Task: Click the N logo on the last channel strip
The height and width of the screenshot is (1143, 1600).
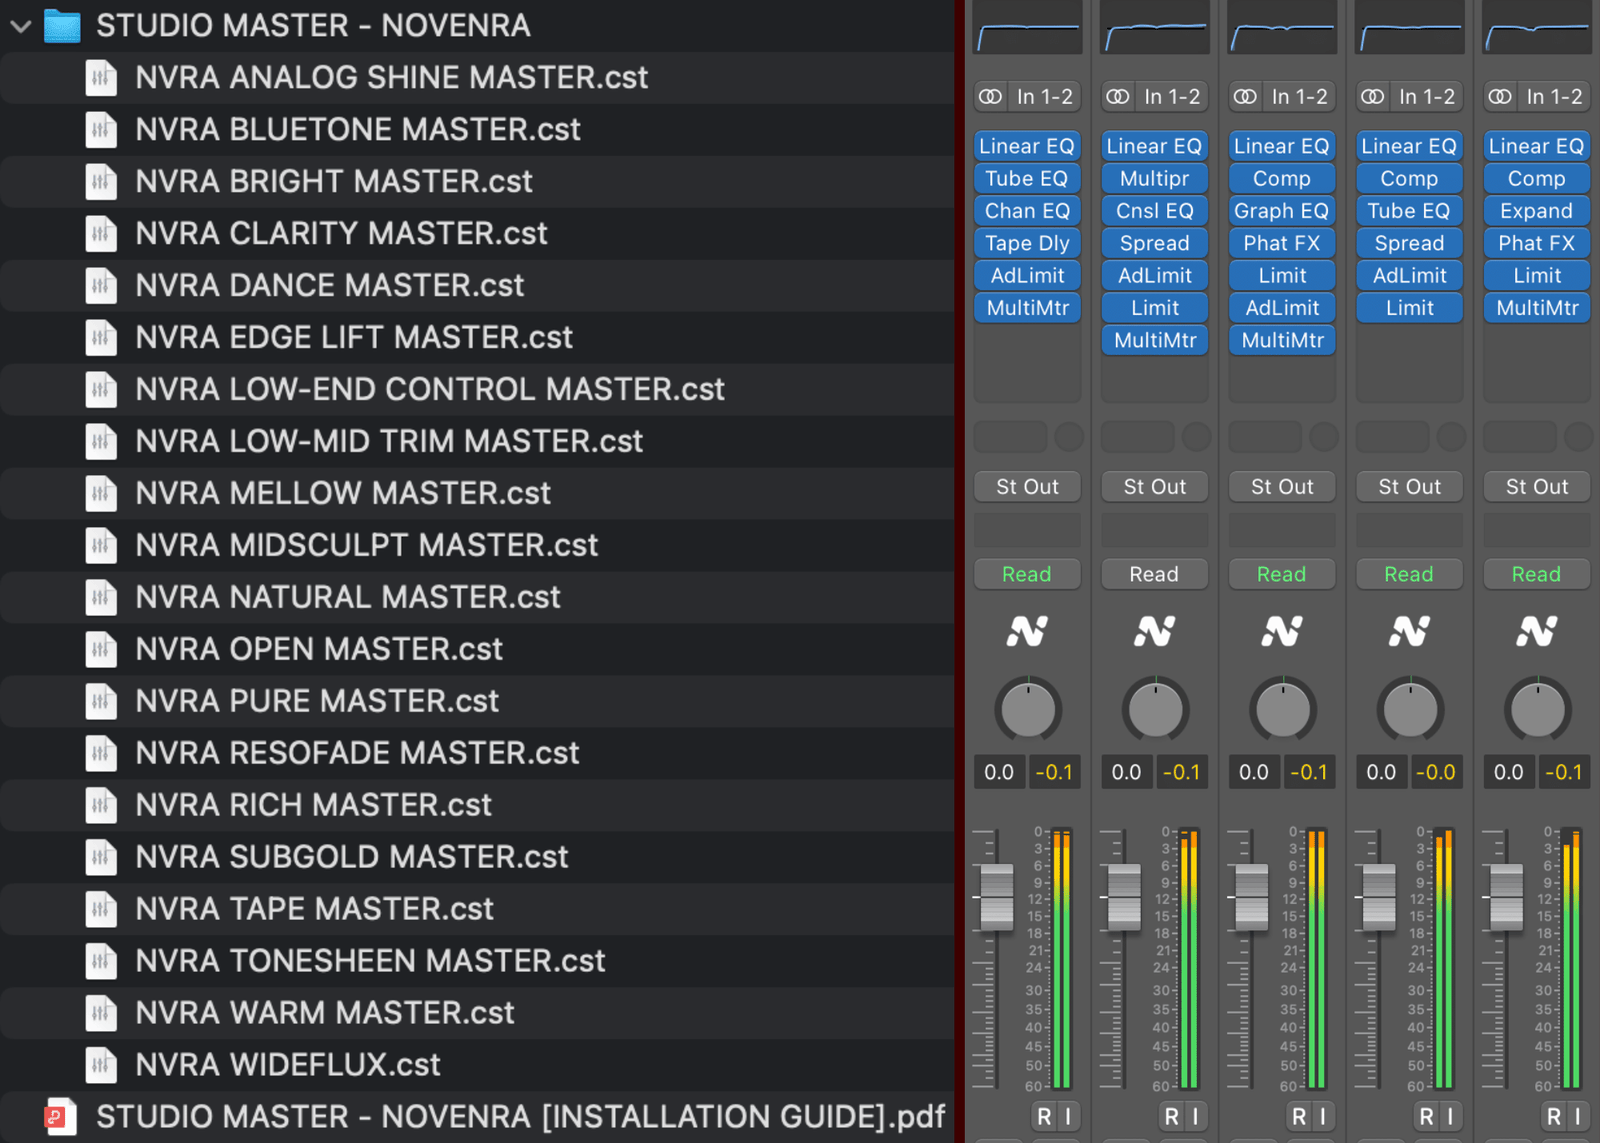Action: (x=1536, y=631)
